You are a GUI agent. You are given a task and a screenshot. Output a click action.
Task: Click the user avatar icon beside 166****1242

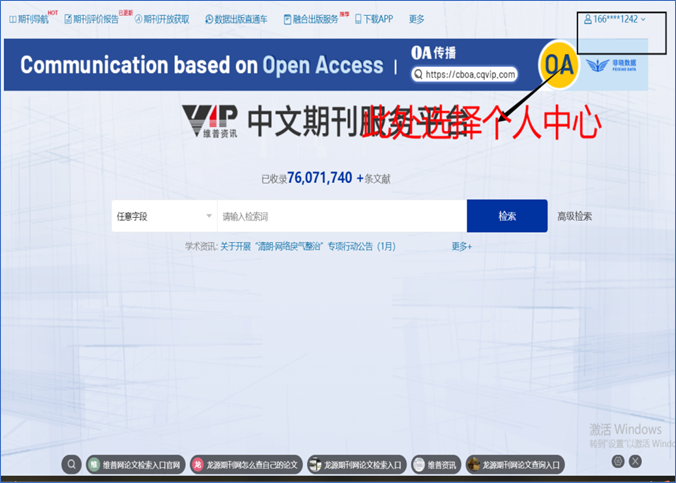pos(588,19)
